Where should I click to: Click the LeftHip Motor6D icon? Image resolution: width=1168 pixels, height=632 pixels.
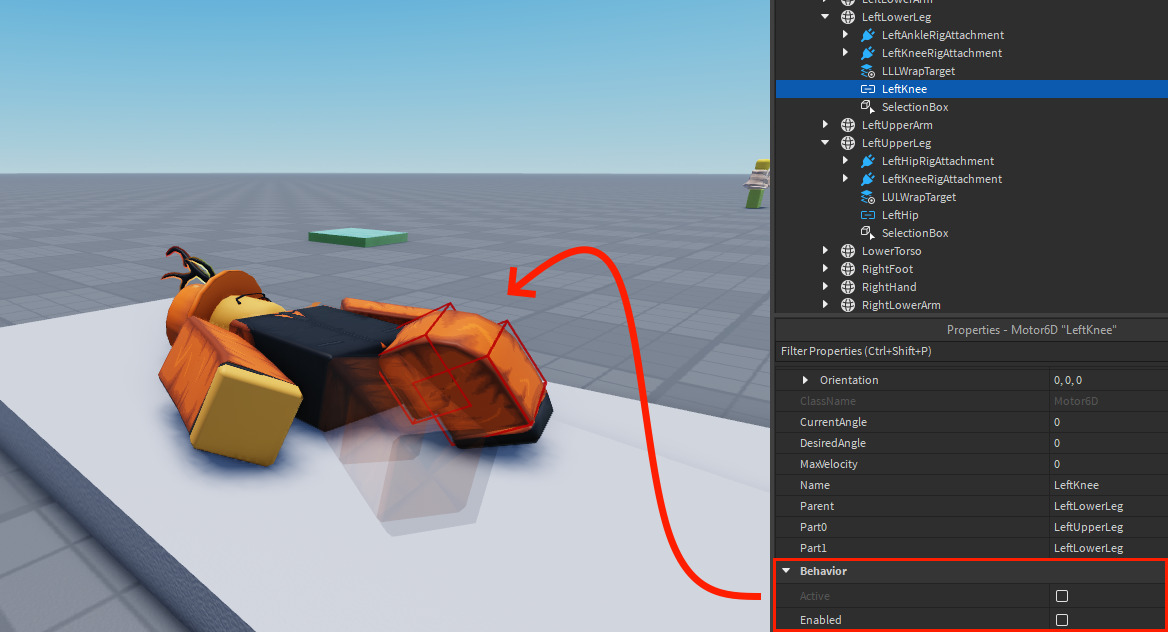click(x=868, y=215)
